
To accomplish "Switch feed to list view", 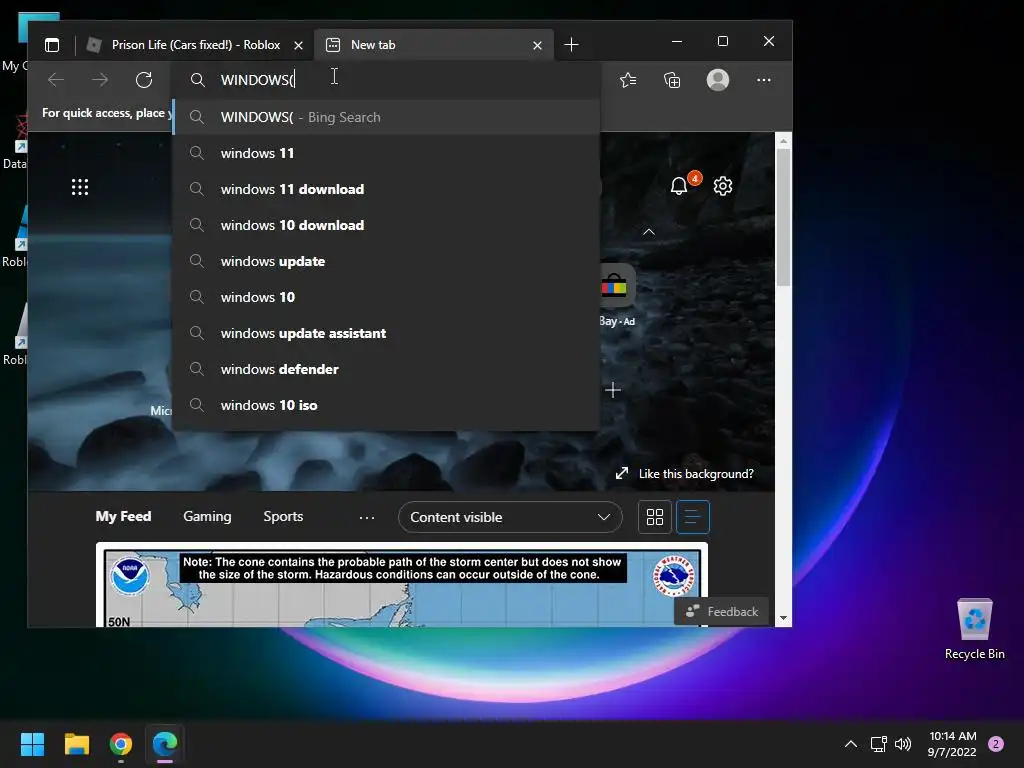I will click(693, 517).
